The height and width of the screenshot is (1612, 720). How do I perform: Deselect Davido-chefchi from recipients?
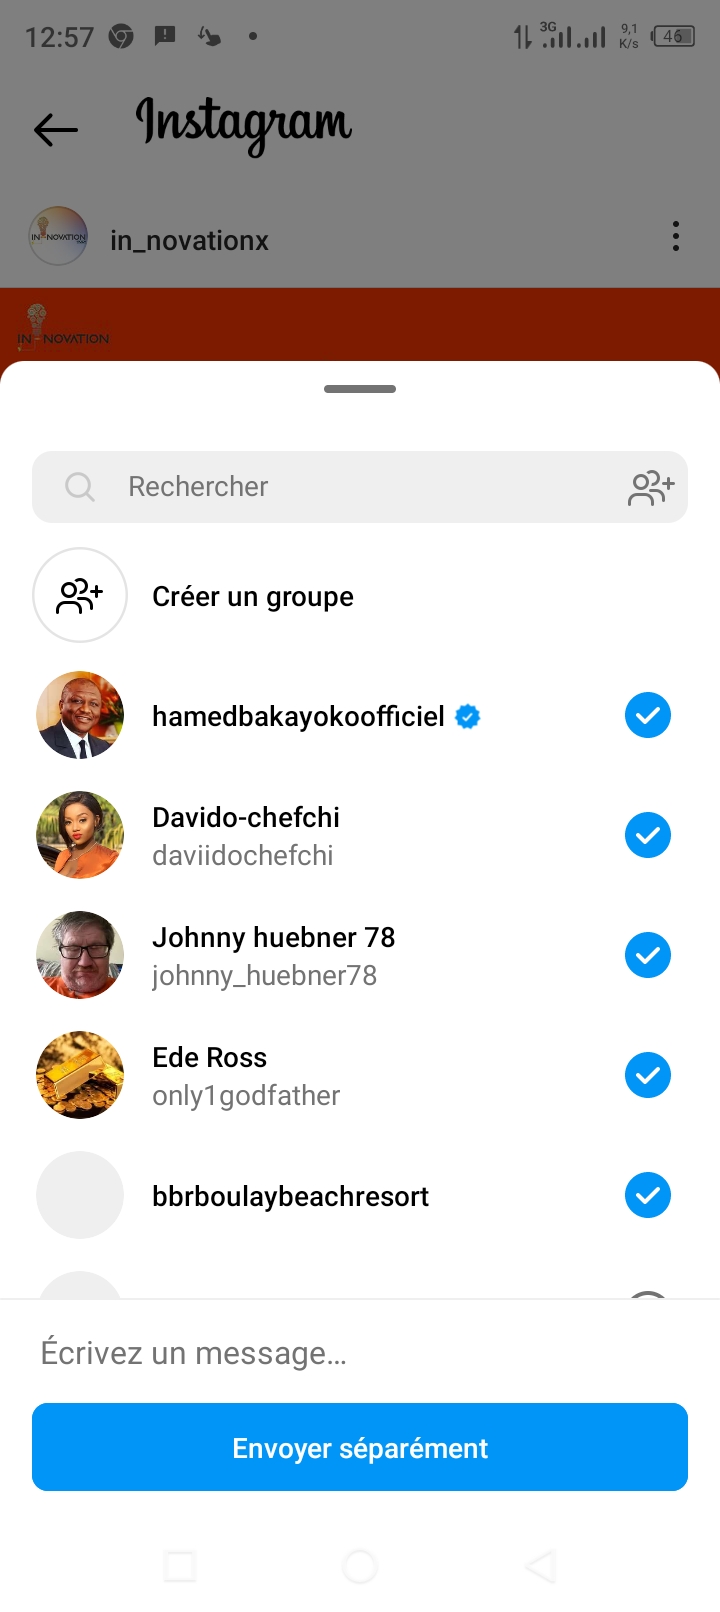coord(648,835)
